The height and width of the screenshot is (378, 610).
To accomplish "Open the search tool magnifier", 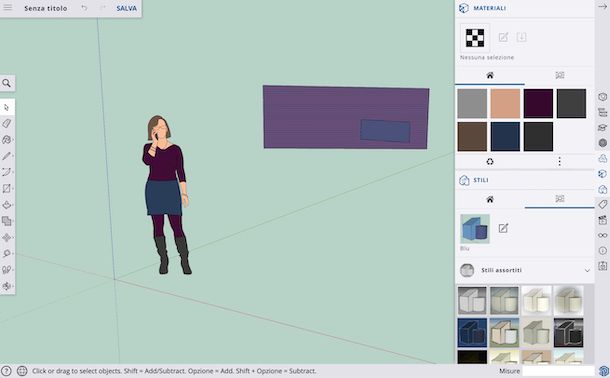I will (7, 83).
